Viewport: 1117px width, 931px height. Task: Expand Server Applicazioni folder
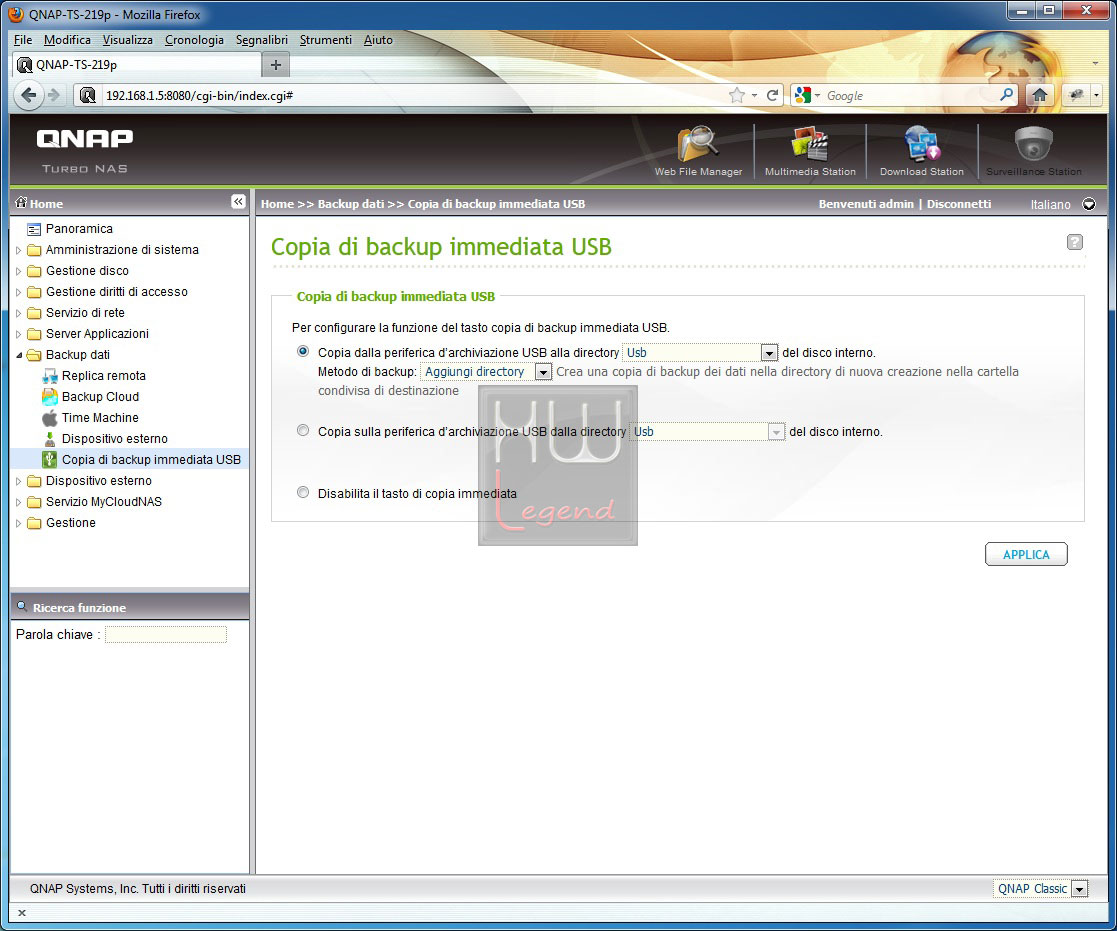coord(19,334)
